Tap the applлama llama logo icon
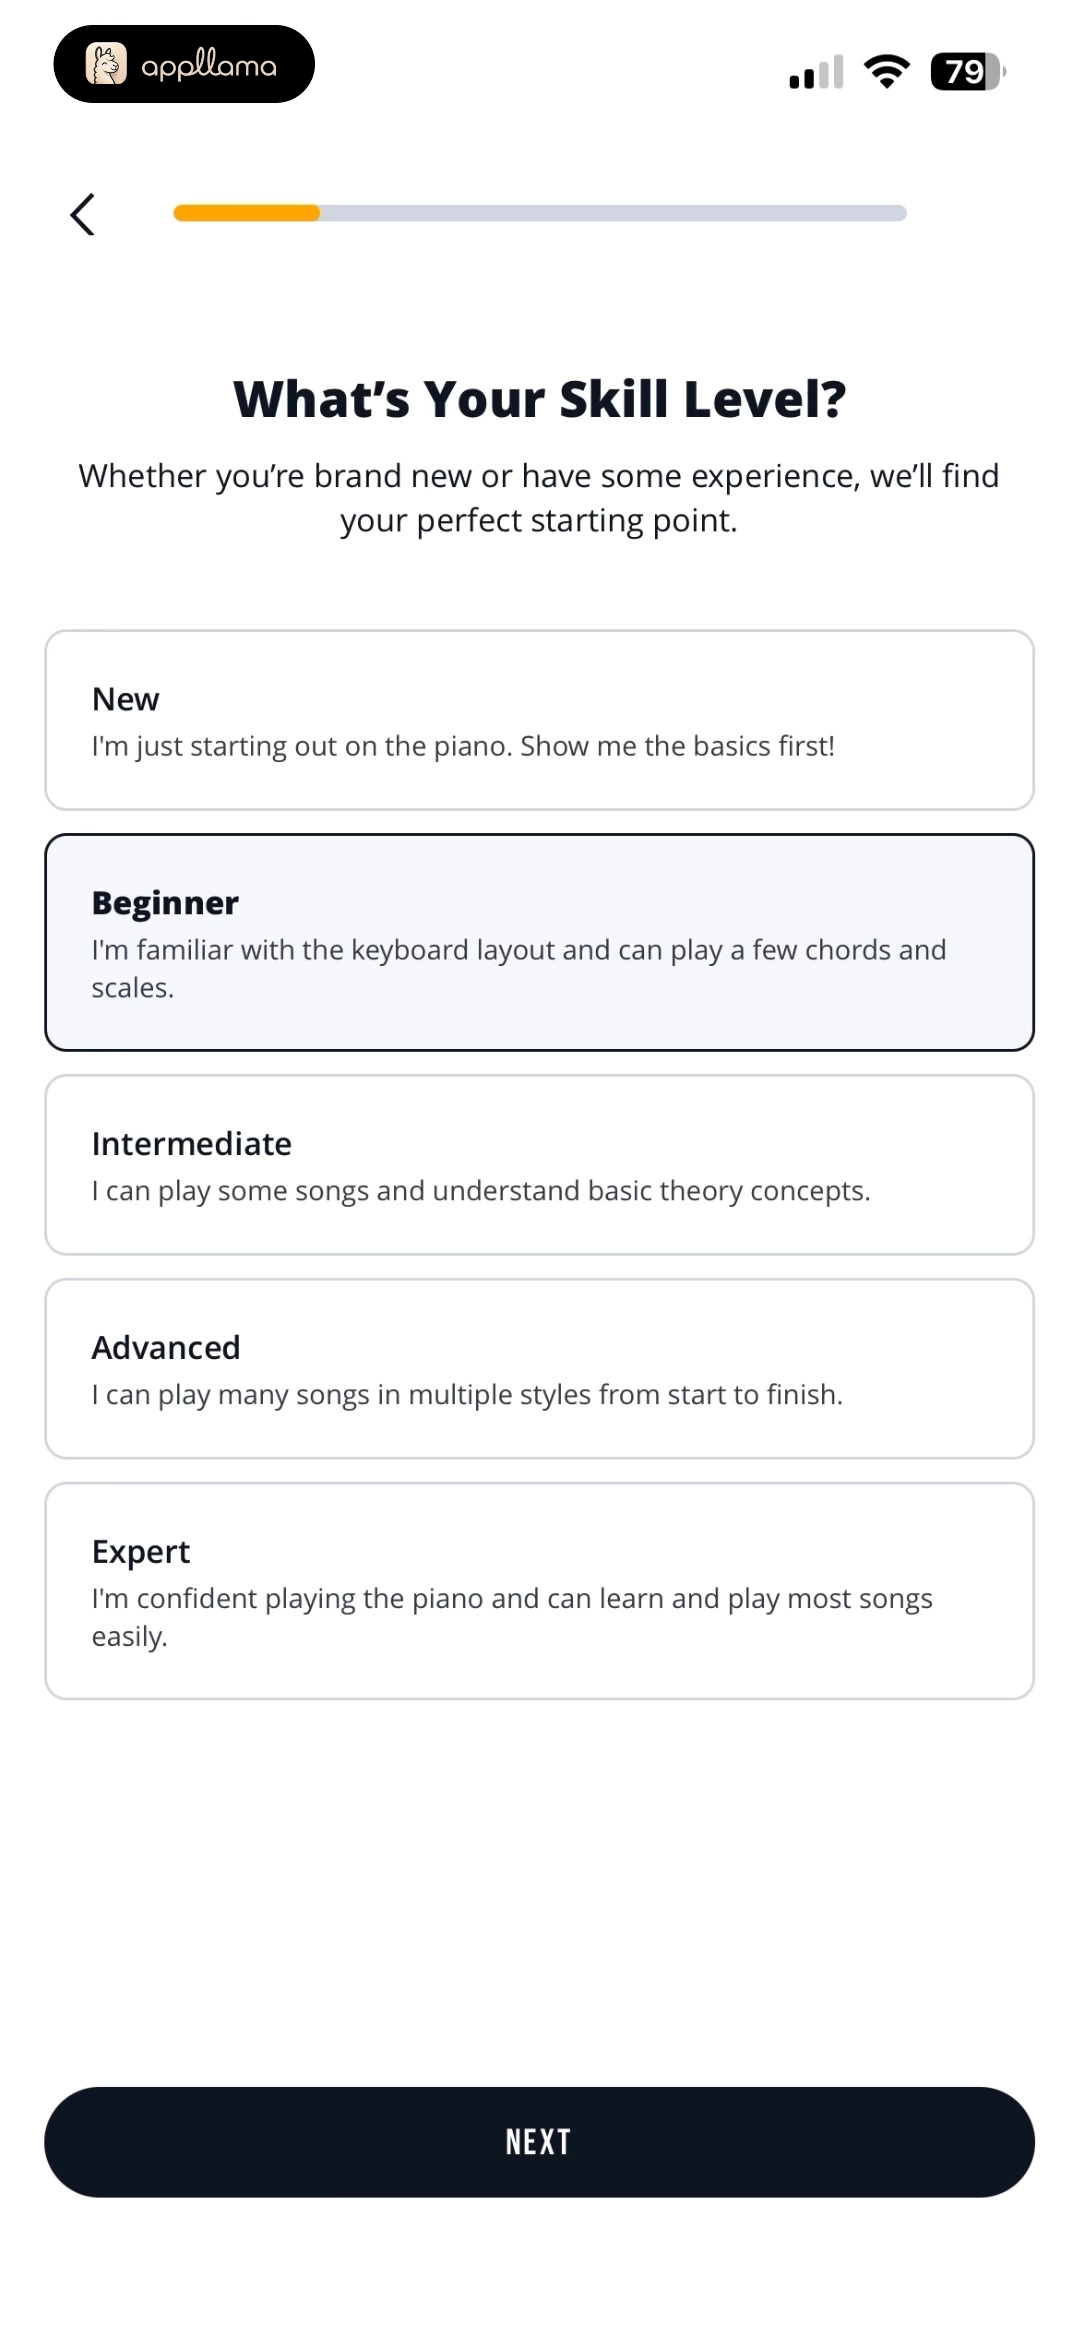The width and height of the screenshot is (1080, 2336). pos(106,64)
